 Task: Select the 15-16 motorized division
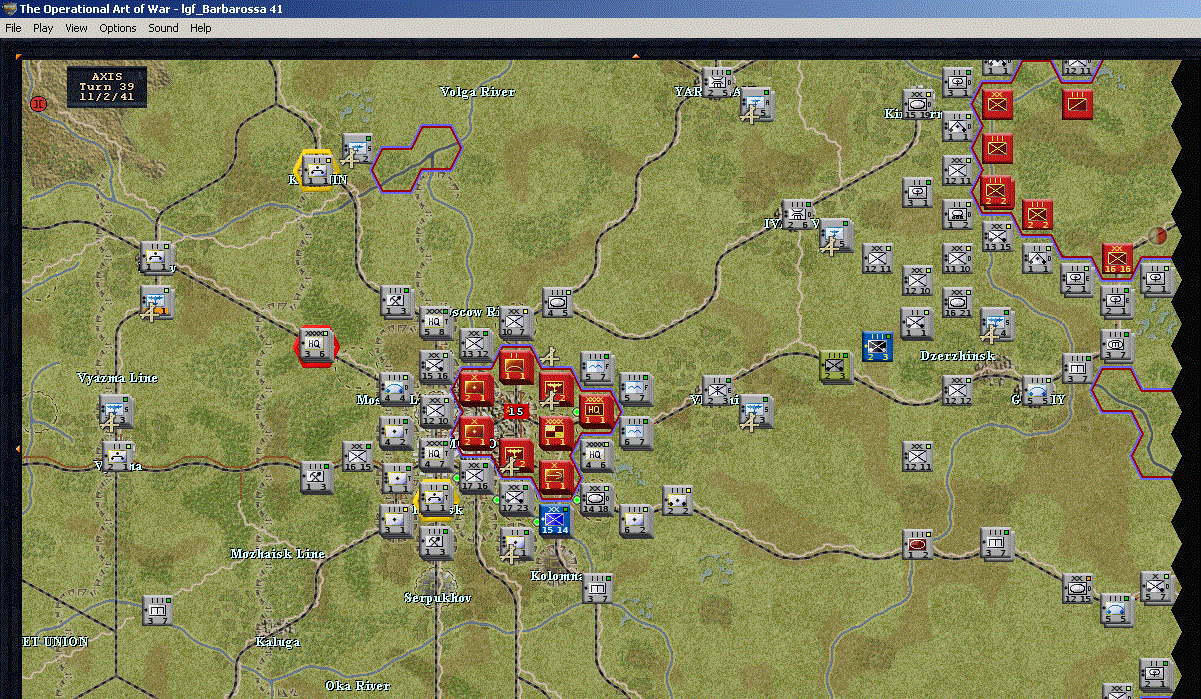(x=435, y=366)
